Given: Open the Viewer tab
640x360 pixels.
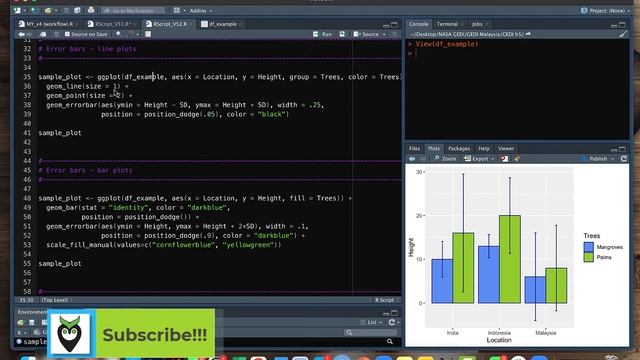Looking at the screenshot, I should (x=506, y=149).
